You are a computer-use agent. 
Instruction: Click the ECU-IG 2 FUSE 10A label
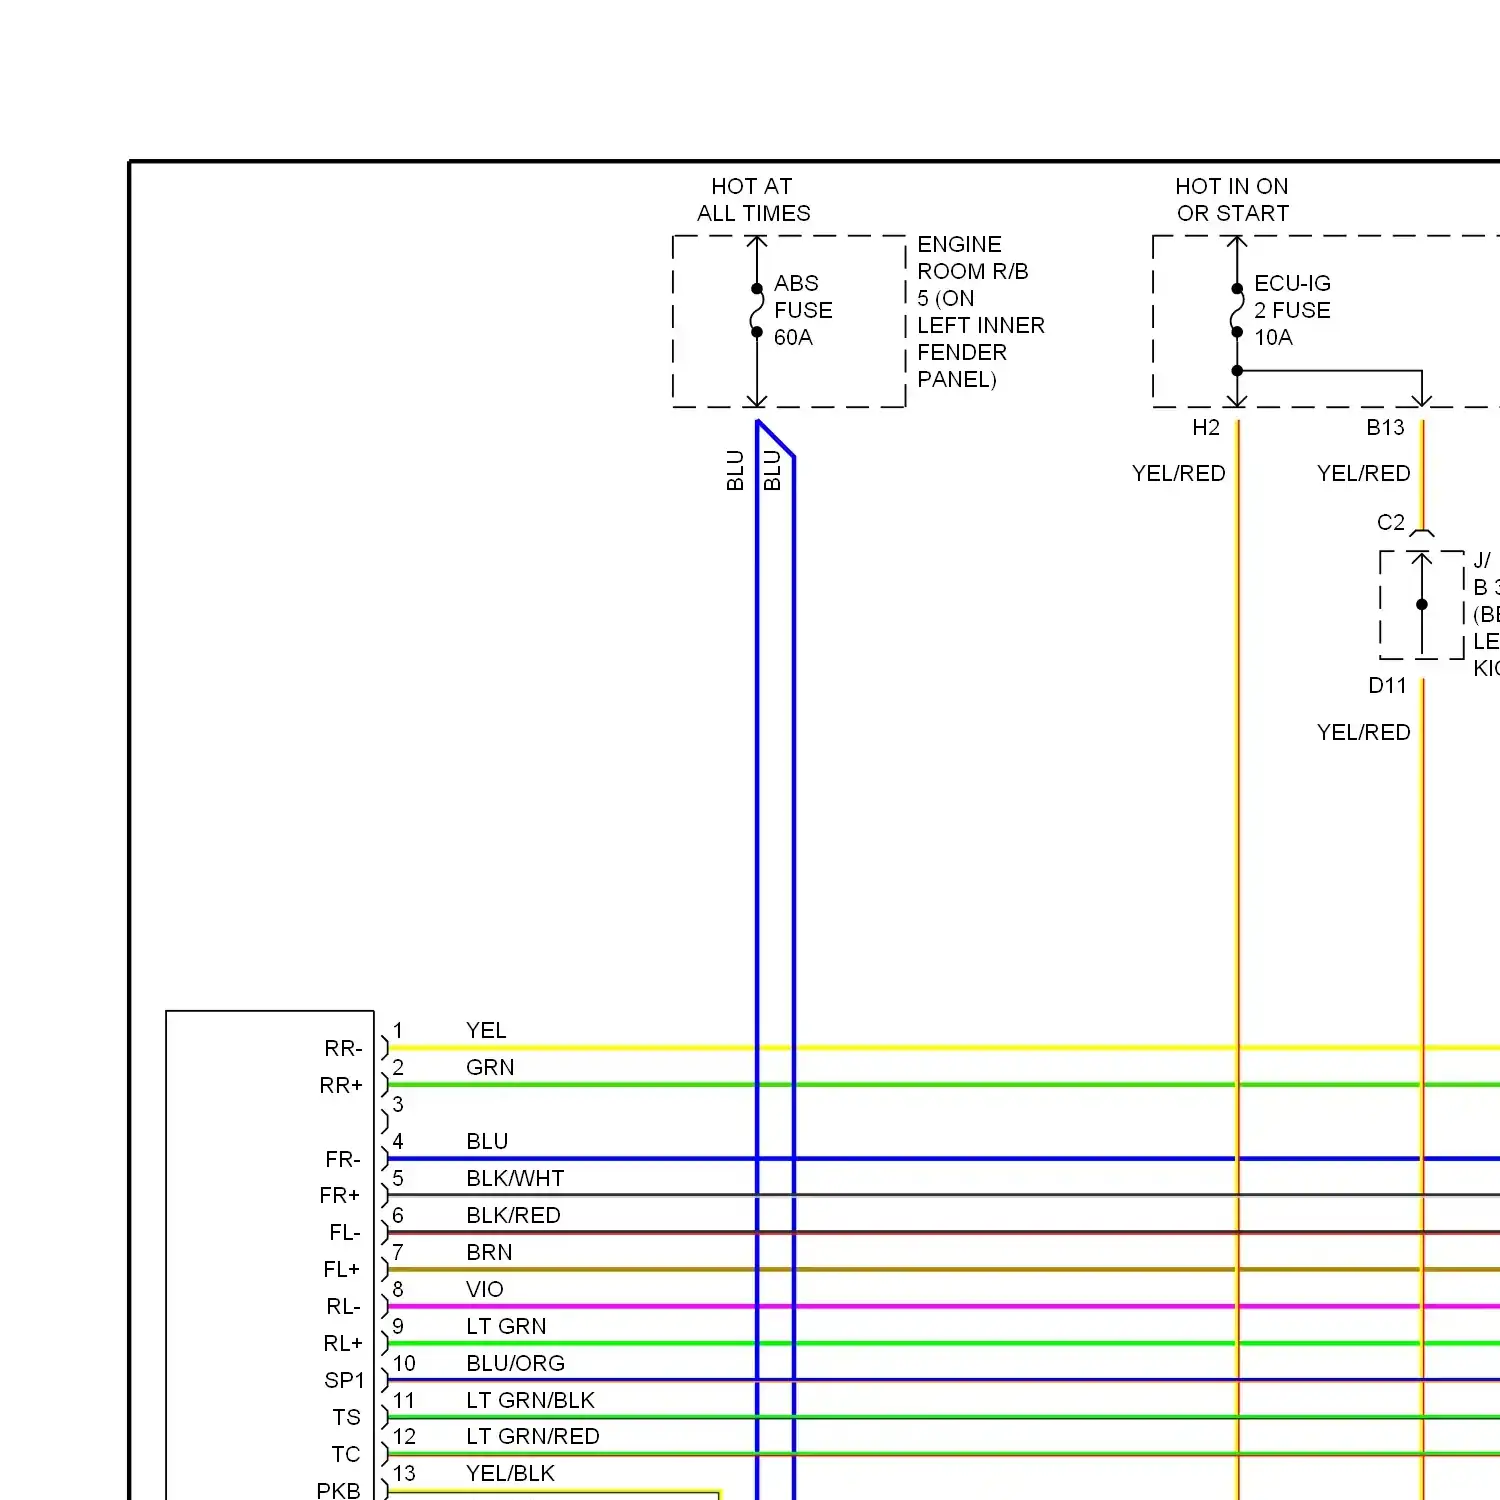[x=1292, y=310]
